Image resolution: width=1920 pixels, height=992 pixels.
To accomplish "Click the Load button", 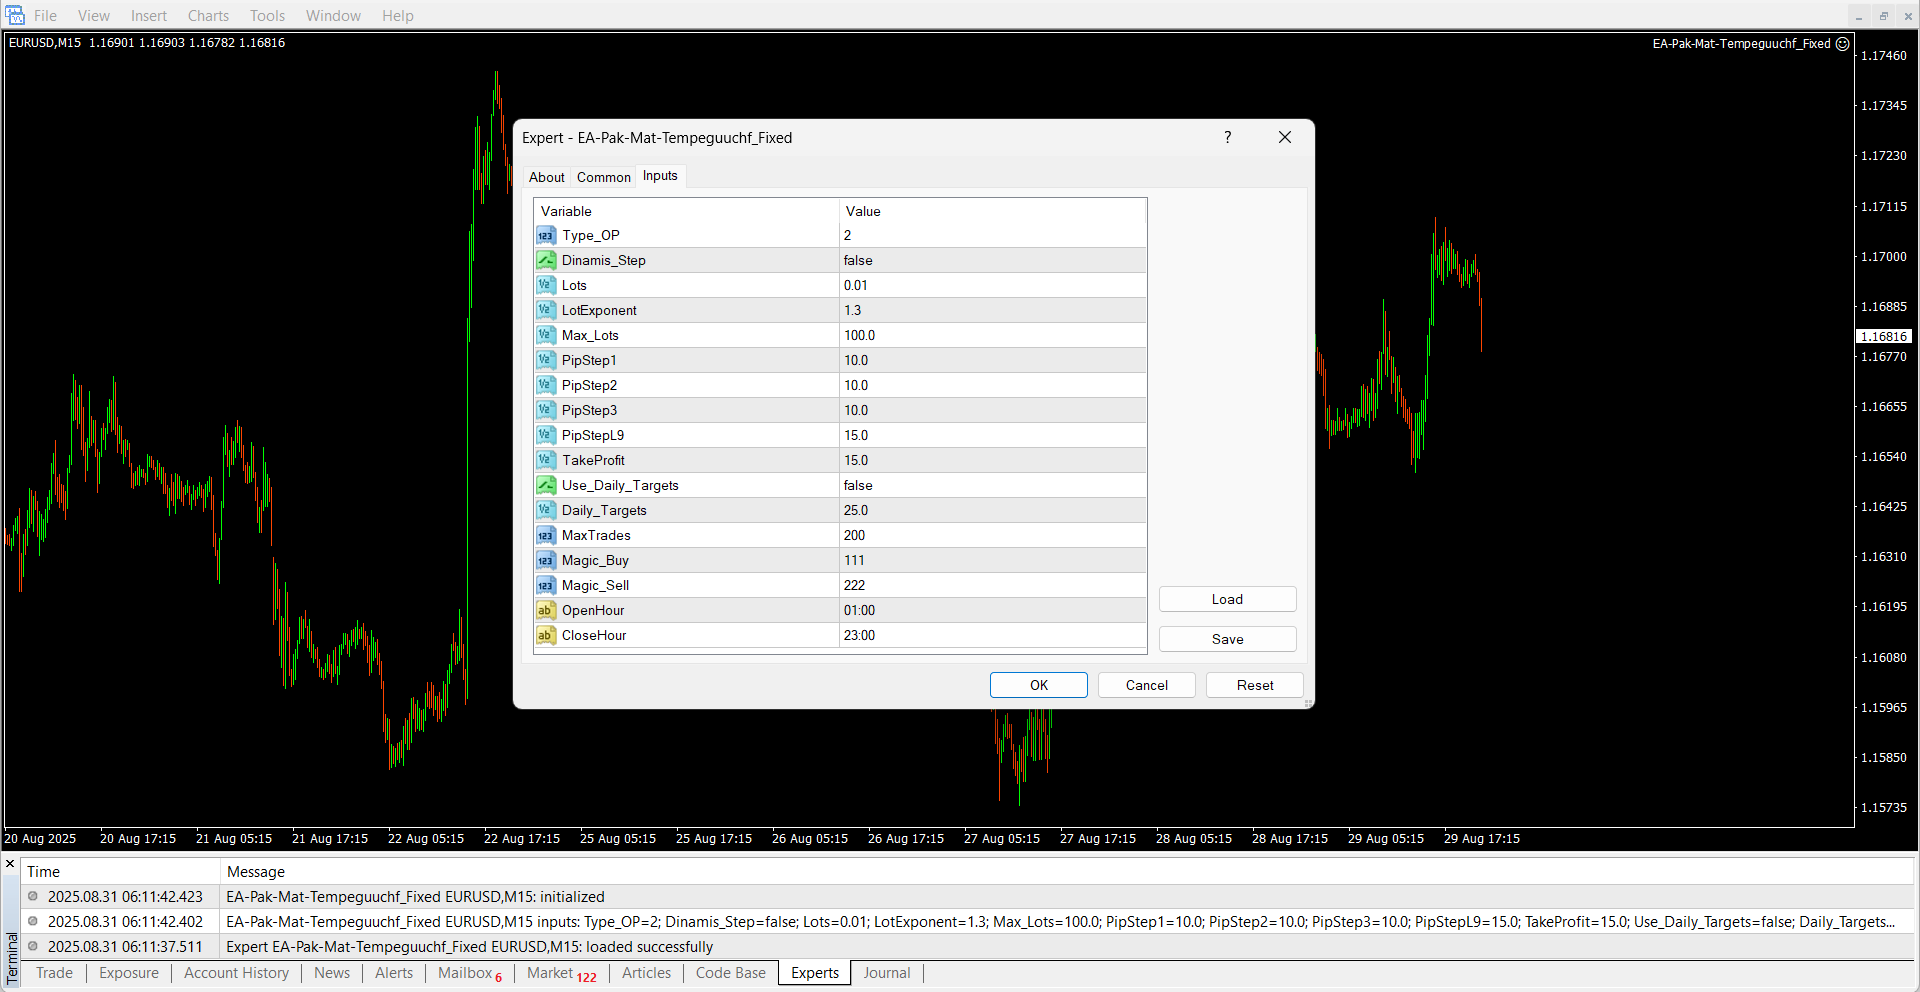I will [x=1227, y=600].
